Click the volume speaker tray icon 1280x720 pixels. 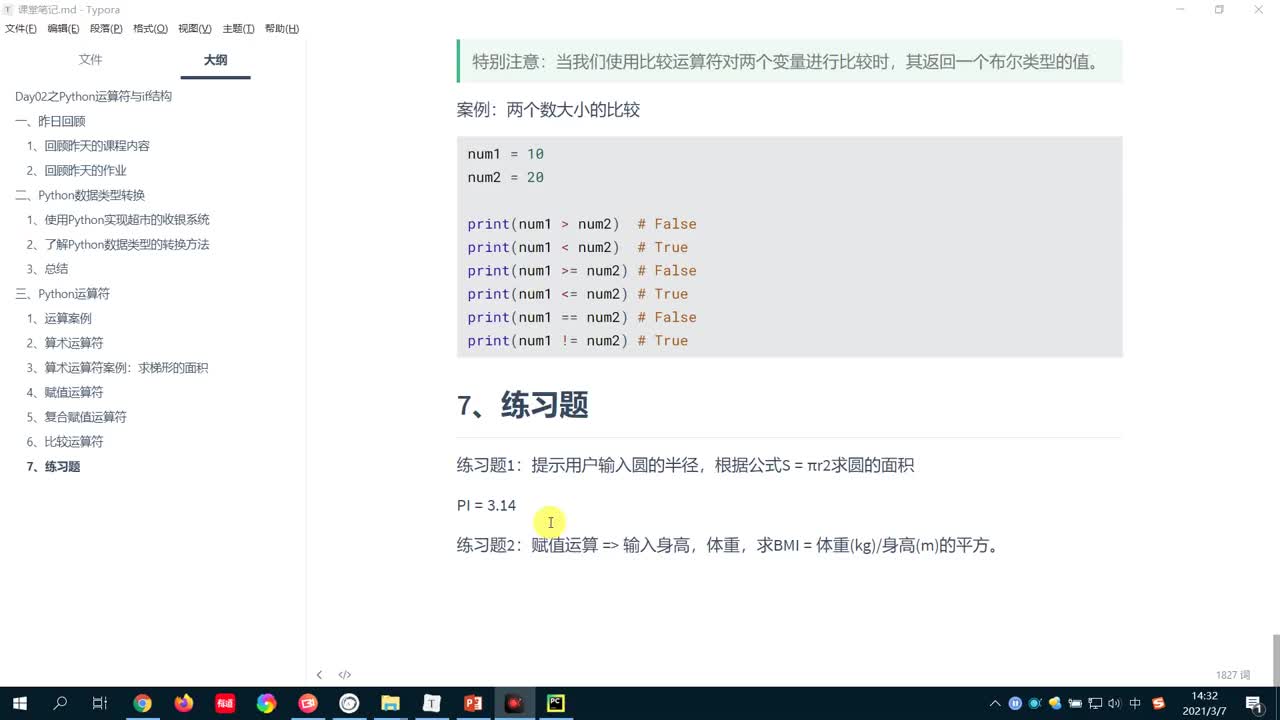(1115, 703)
